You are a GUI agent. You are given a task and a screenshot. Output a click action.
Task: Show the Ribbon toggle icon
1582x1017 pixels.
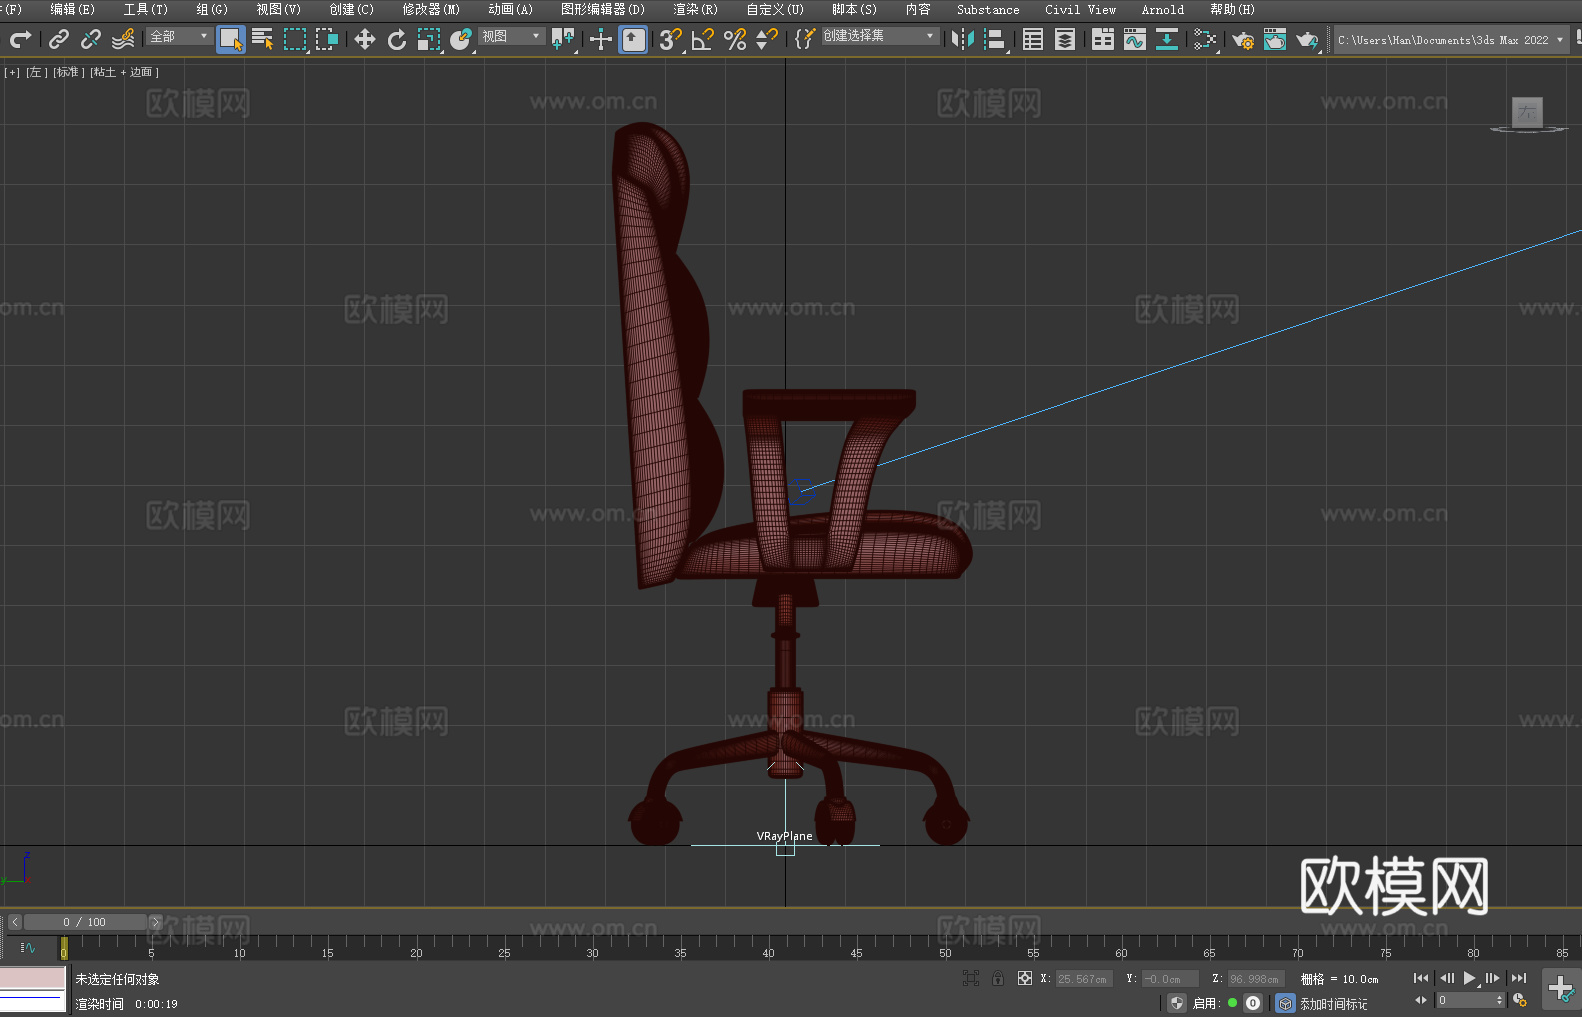tap(1103, 39)
